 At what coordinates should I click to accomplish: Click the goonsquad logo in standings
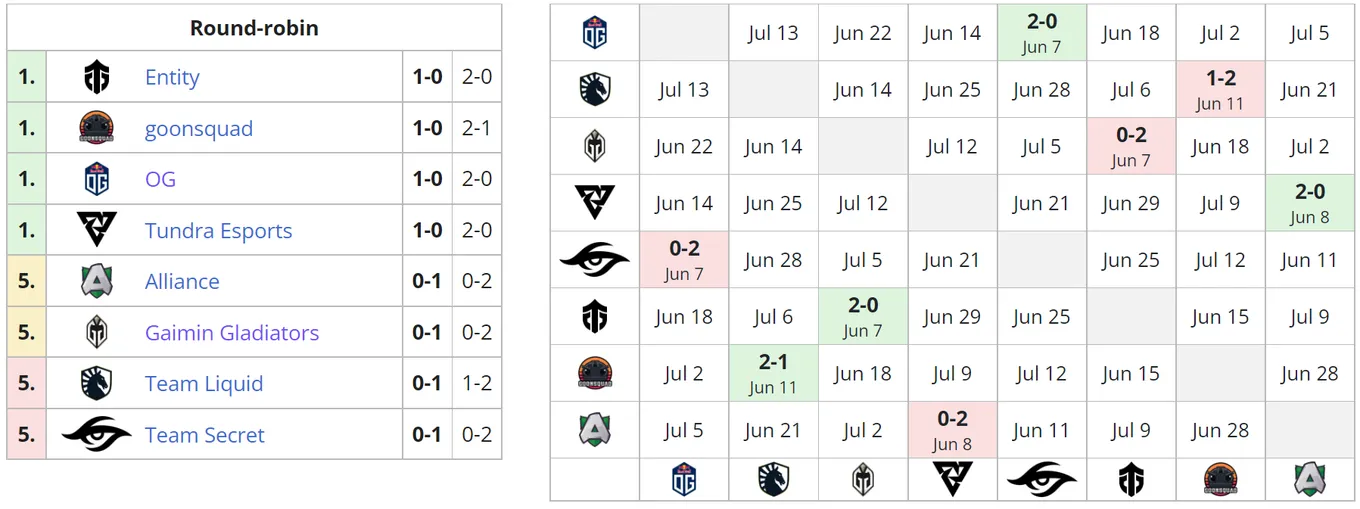point(96,129)
